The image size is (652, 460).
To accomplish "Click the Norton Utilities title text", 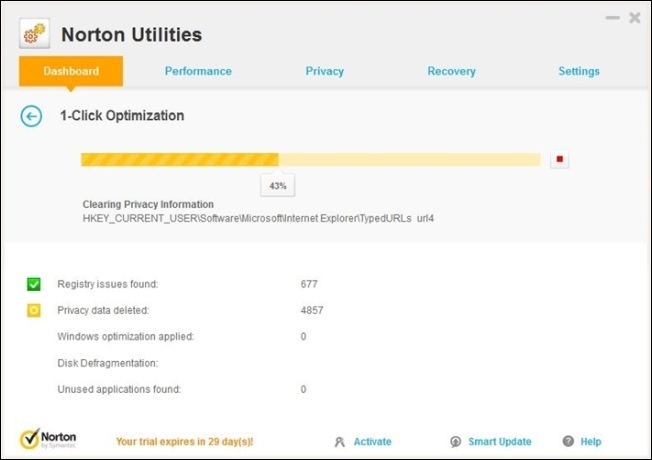I will (x=131, y=35).
